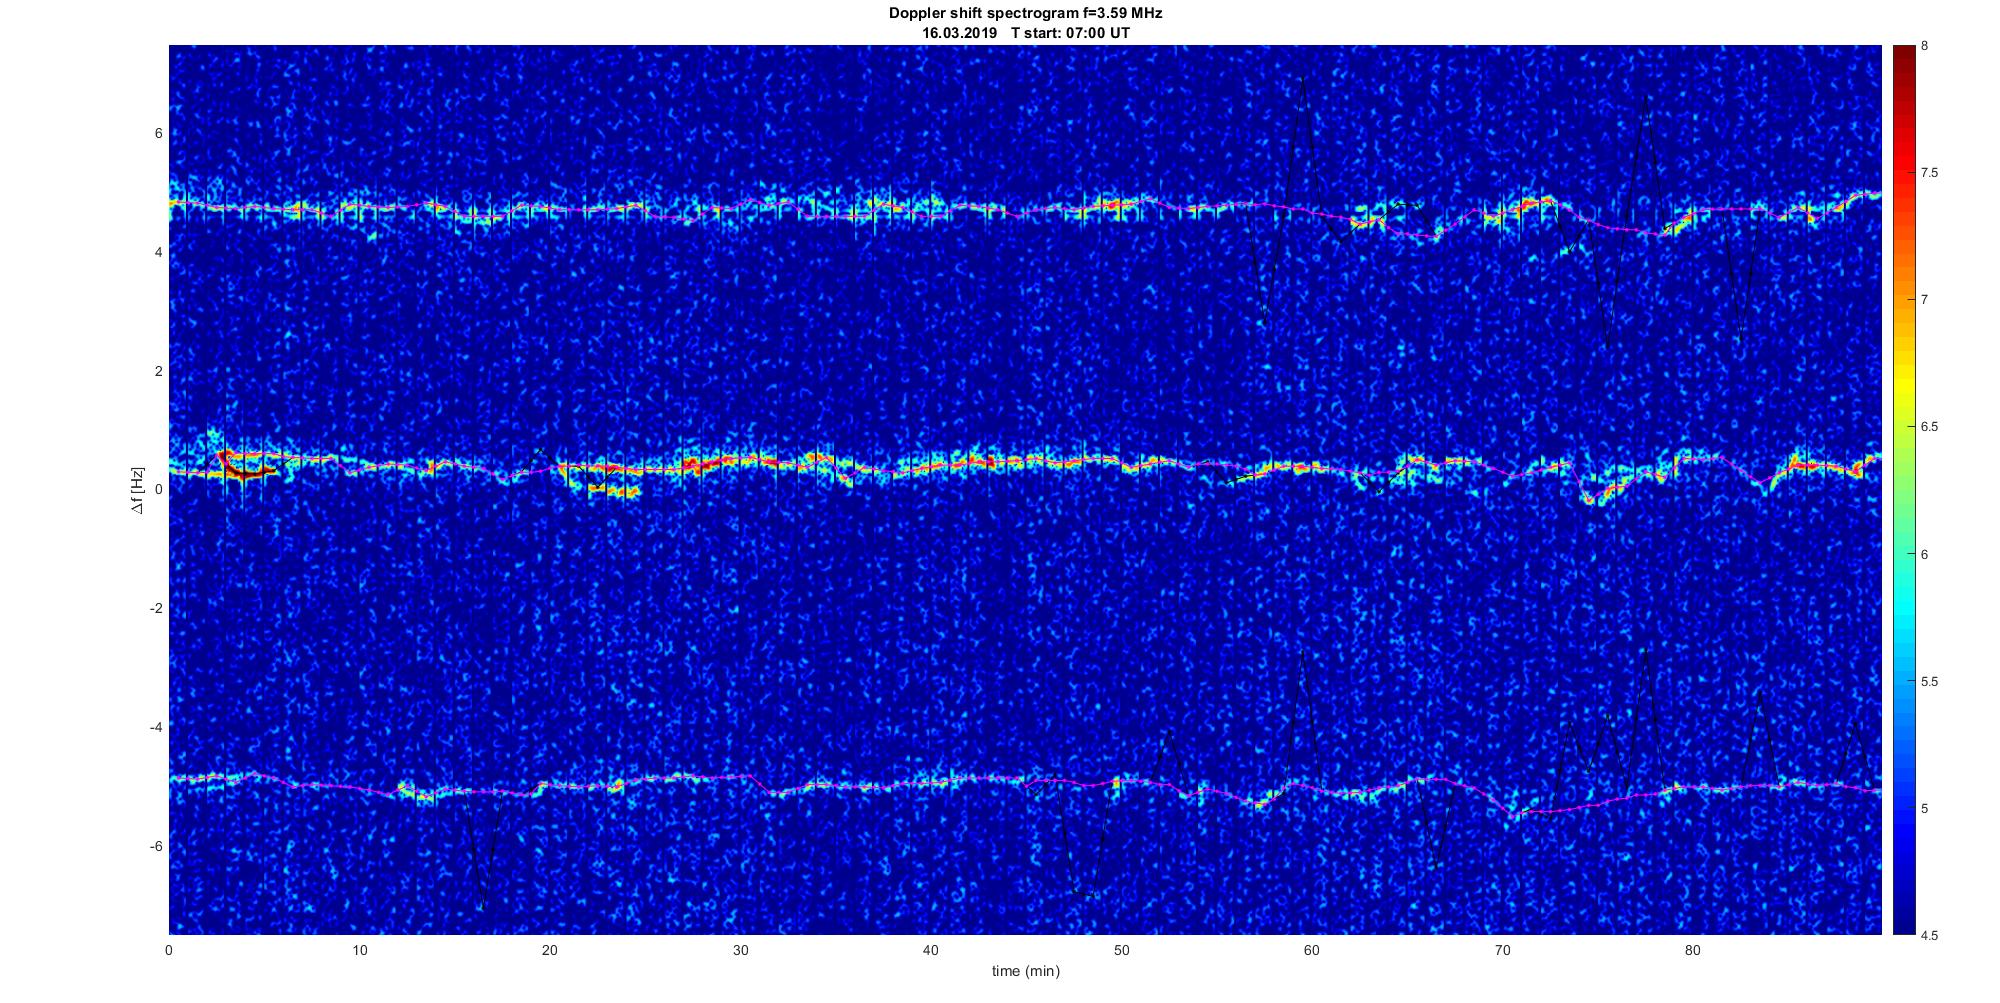Image resolution: width=2000 pixels, height=1003 pixels.
Task: Click the plot title 'Doppler shift spectrogram f=3.59 MHz'
Action: (1025, 14)
